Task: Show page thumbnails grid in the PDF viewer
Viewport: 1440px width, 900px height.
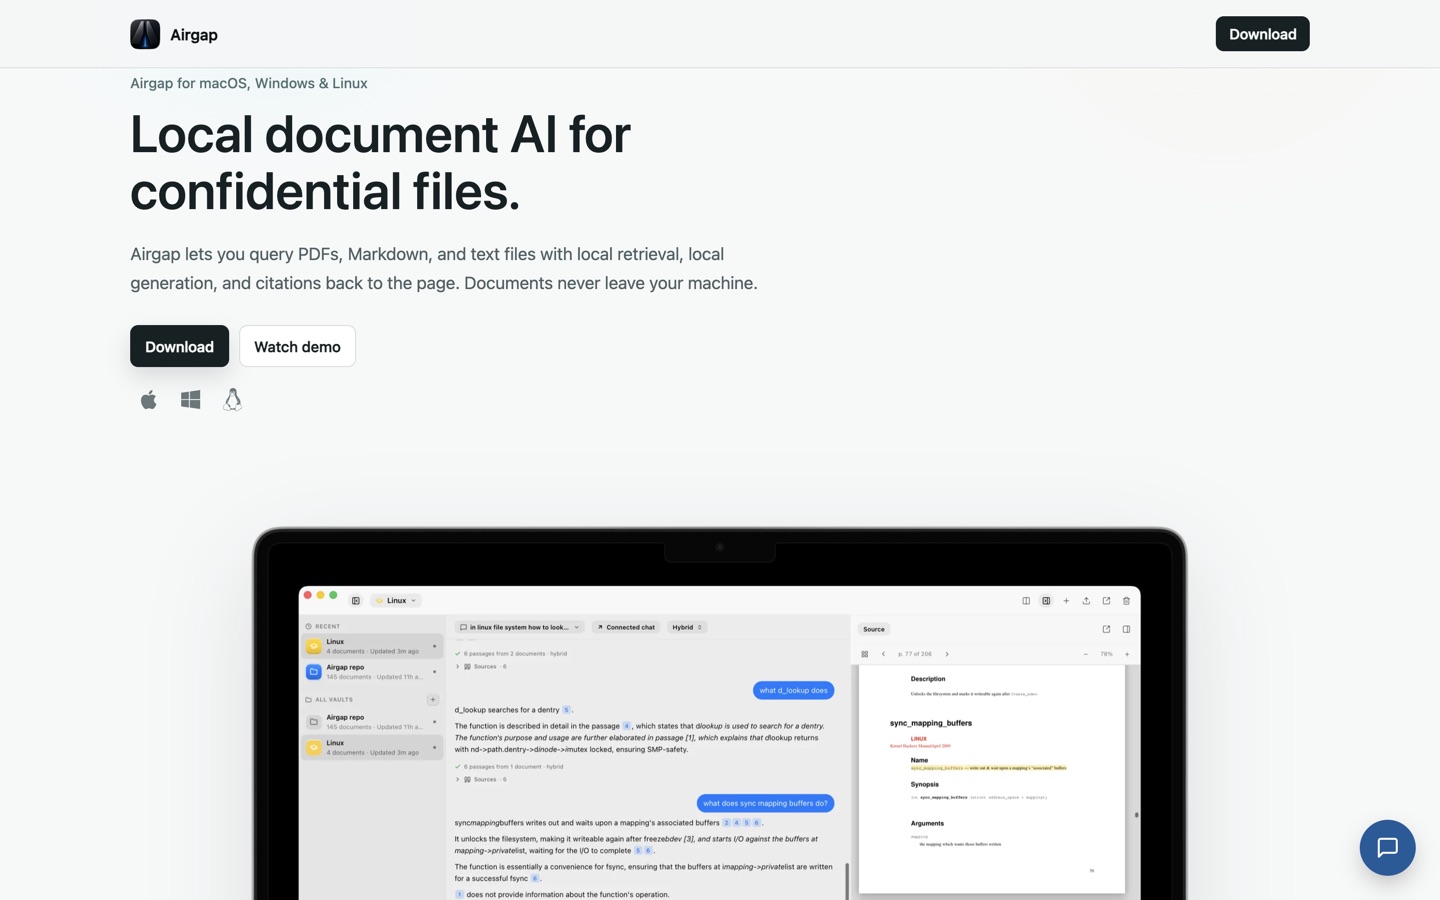Action: tap(865, 654)
